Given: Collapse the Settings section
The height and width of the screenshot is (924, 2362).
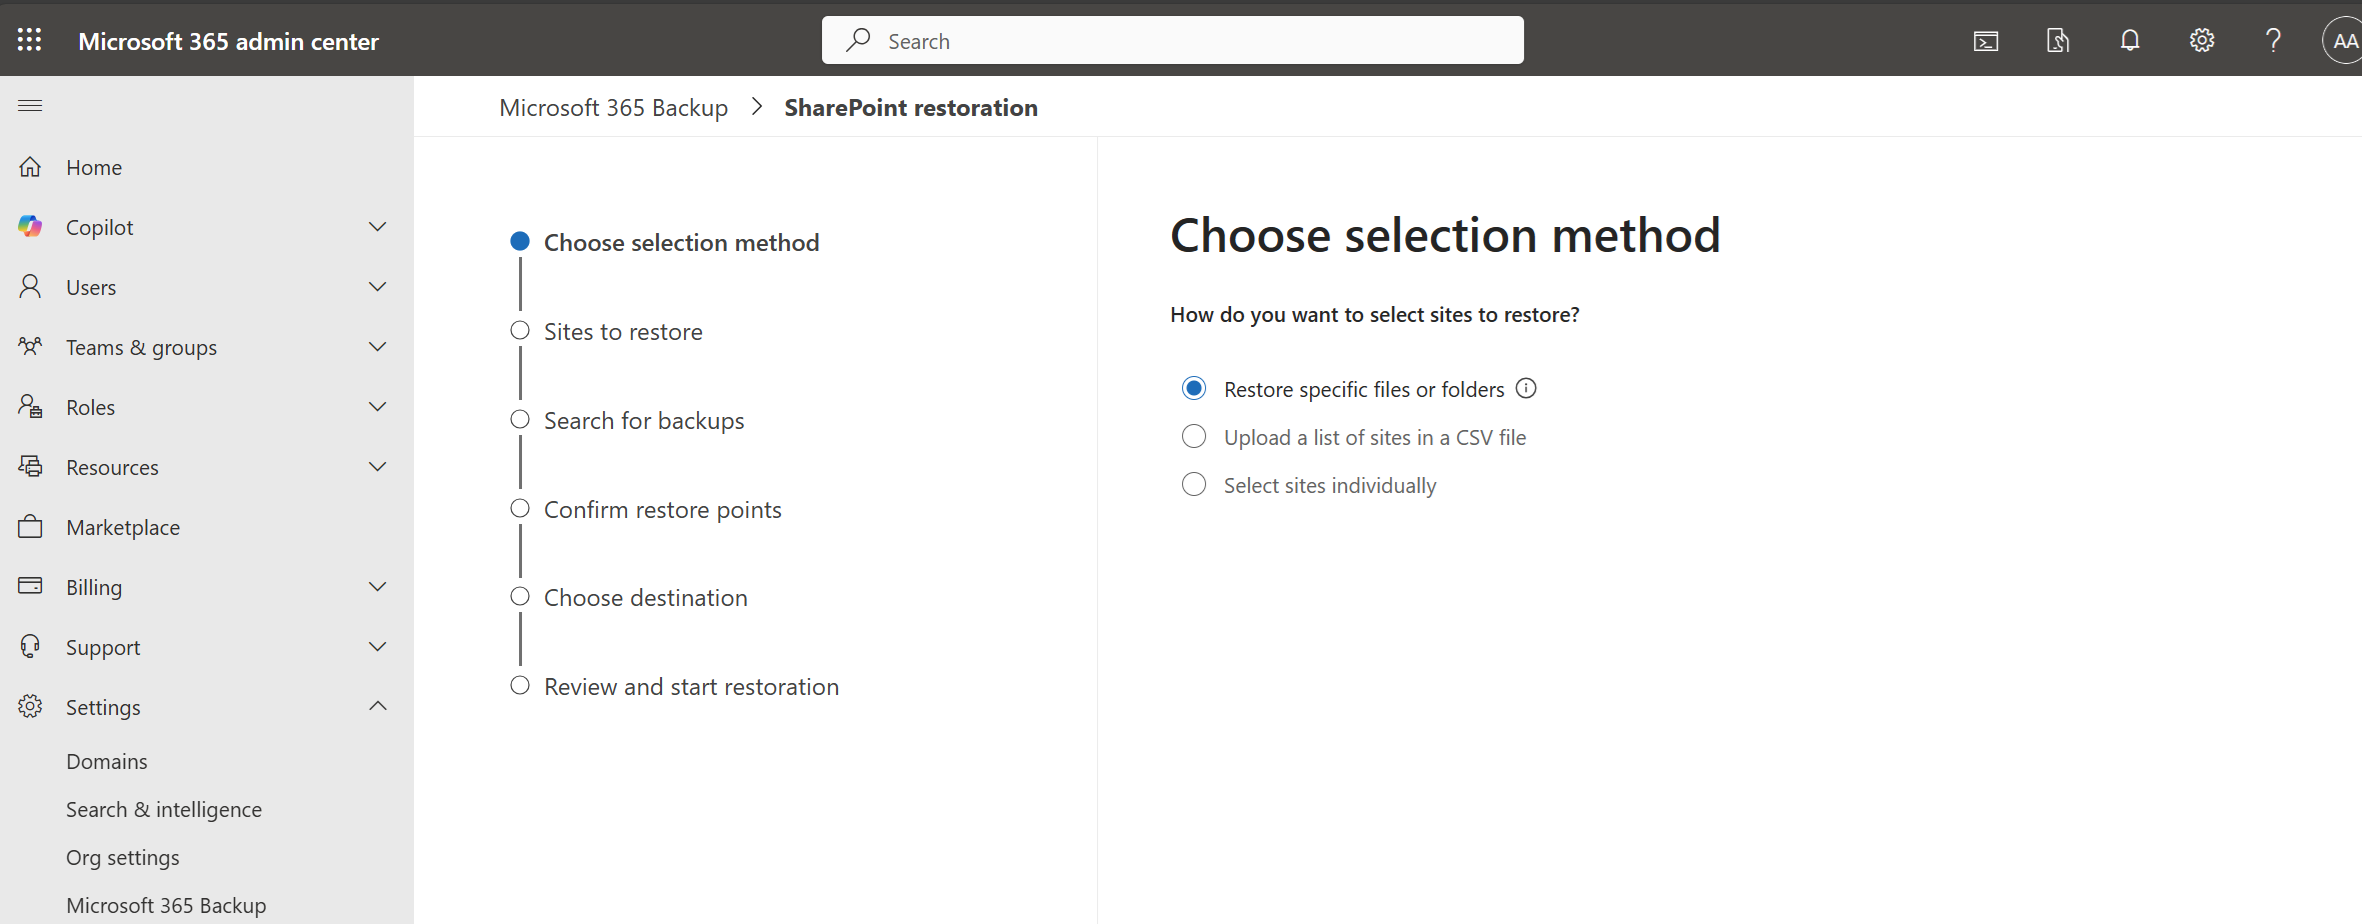Looking at the screenshot, I should coord(377,706).
